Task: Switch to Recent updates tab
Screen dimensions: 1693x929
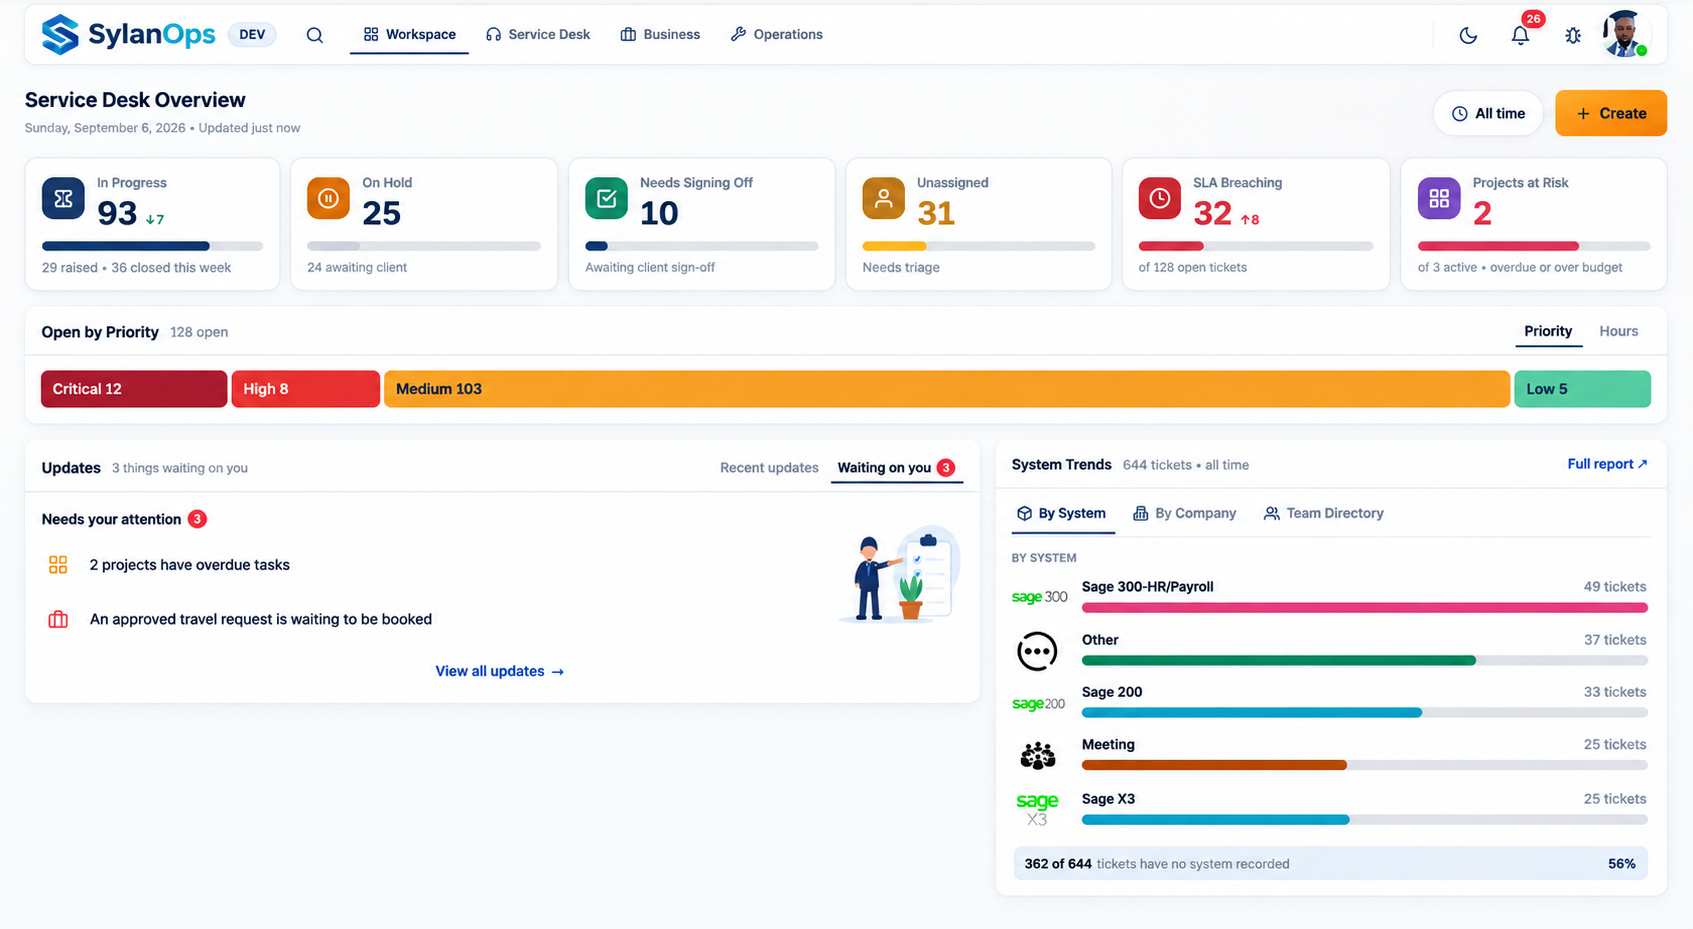Action: coord(769,468)
